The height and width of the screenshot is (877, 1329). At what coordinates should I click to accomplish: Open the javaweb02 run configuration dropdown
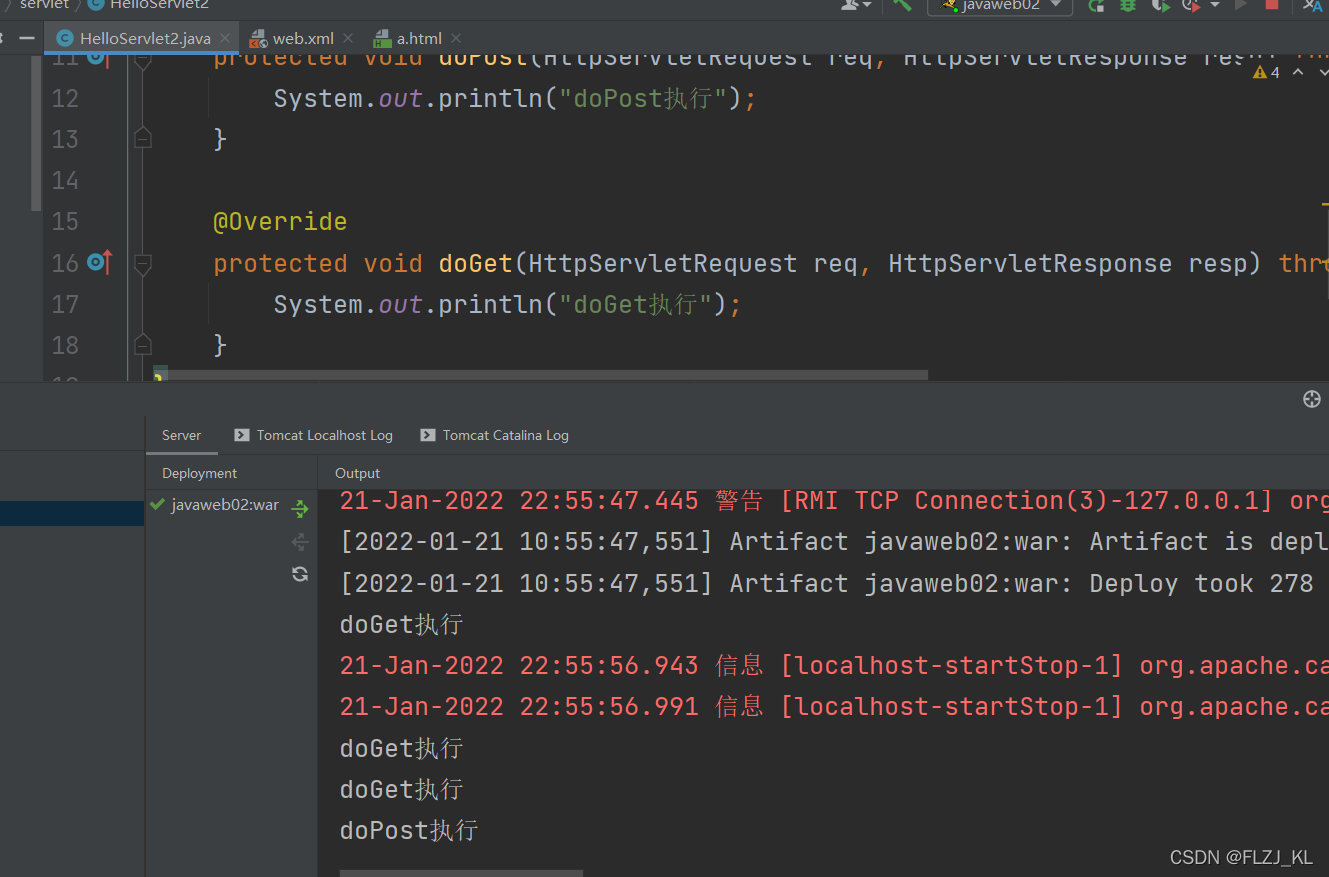1000,5
